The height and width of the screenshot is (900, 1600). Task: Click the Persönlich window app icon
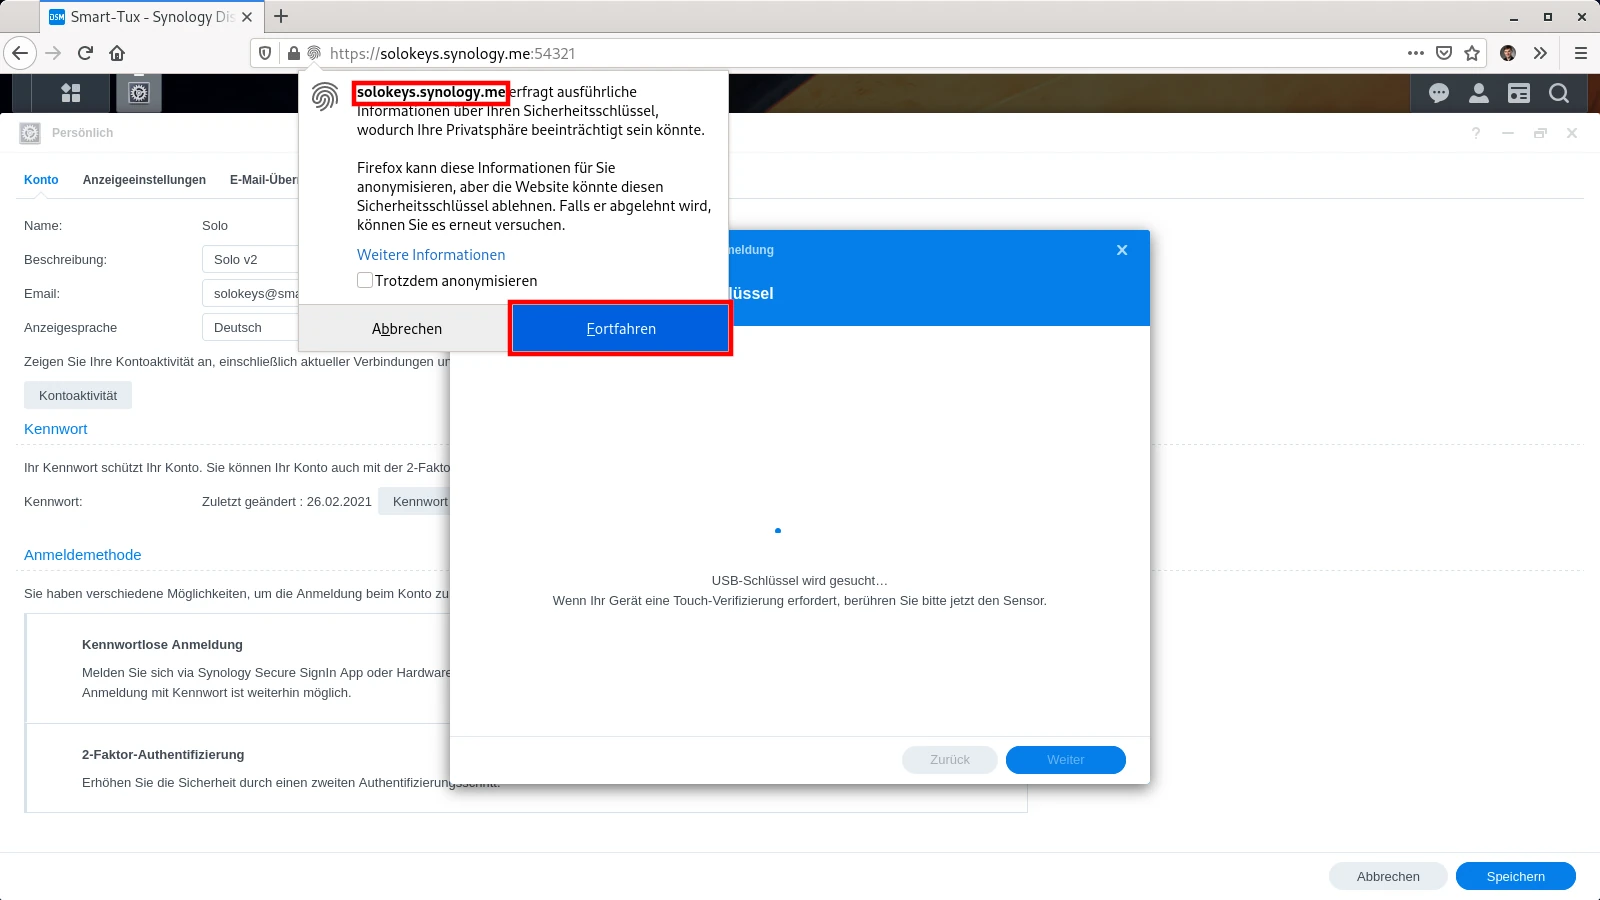pyautogui.click(x=30, y=133)
